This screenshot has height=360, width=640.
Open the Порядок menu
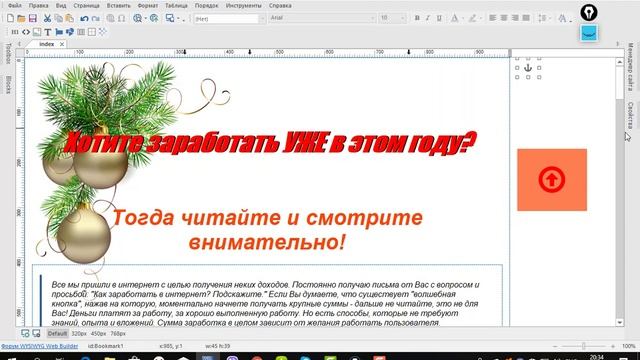[x=206, y=6]
